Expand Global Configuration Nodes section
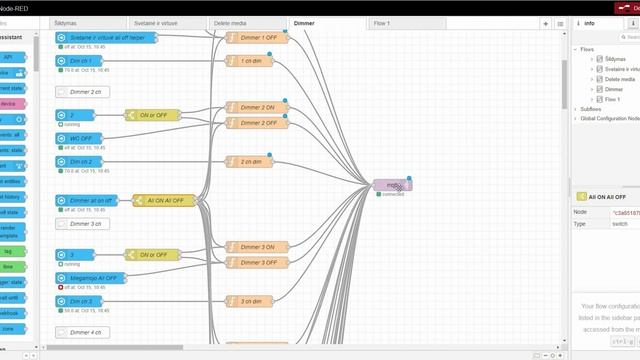The height and width of the screenshot is (360, 640). tap(576, 118)
